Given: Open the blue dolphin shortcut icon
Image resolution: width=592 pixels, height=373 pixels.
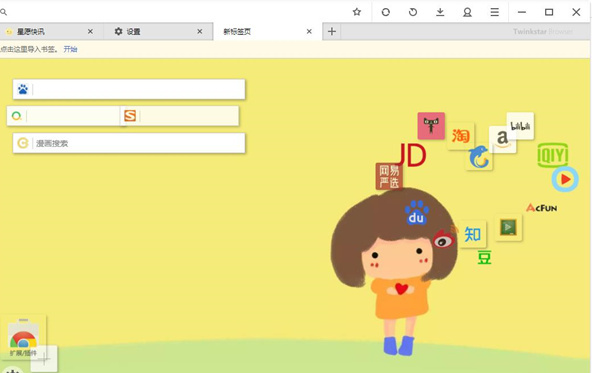Looking at the screenshot, I should point(479,157).
